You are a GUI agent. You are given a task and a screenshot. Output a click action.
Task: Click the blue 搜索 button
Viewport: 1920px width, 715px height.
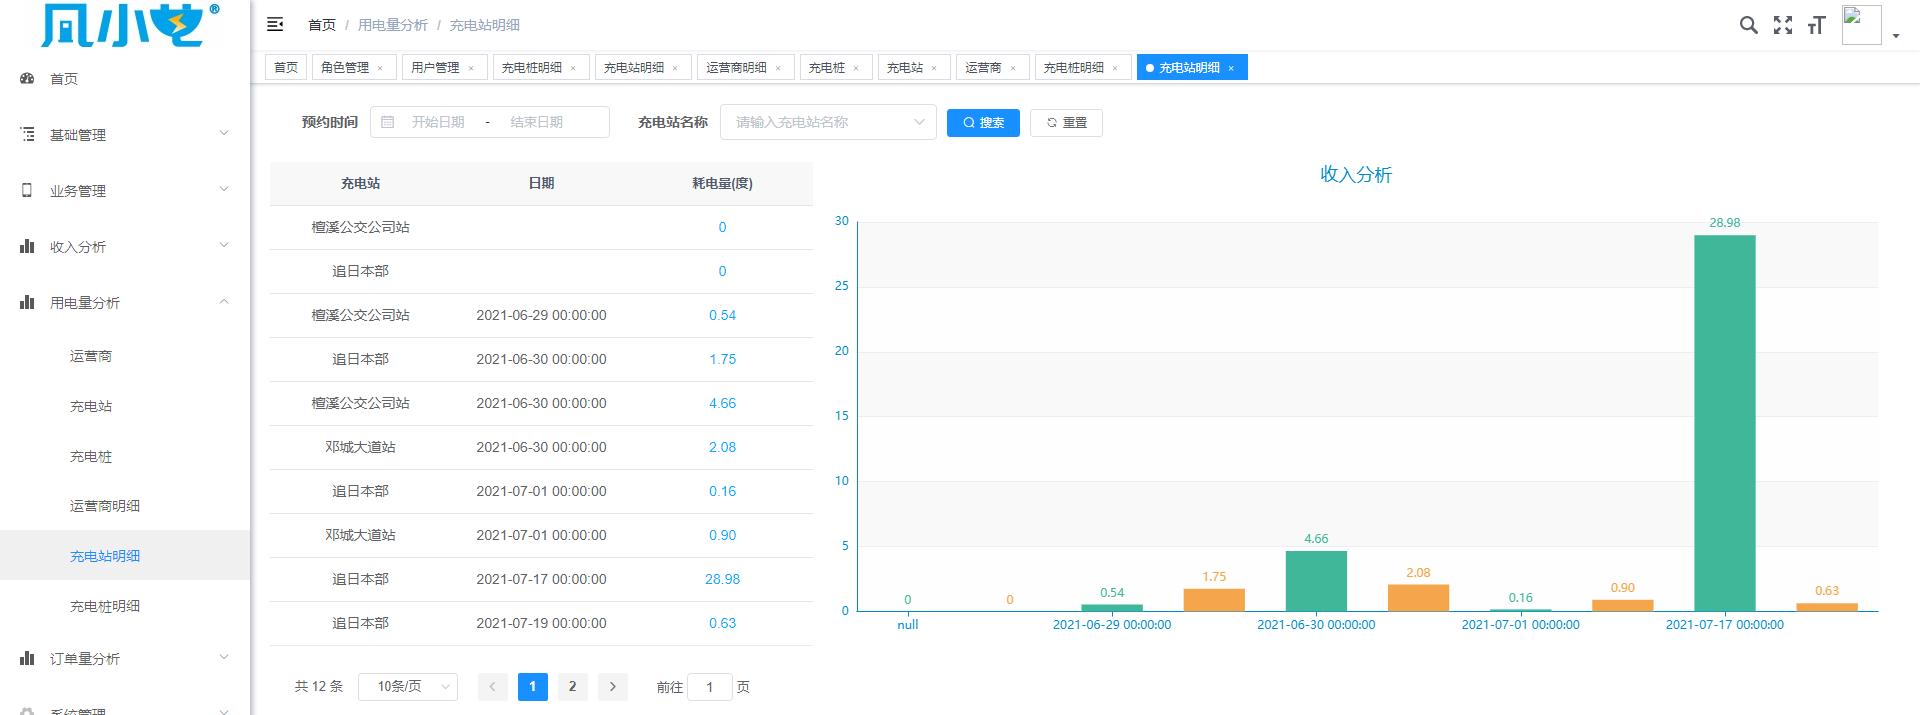click(x=983, y=122)
